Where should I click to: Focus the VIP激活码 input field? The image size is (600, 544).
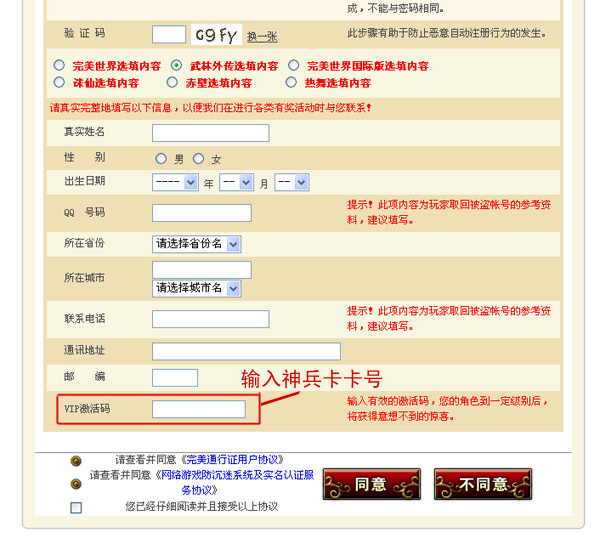tap(198, 409)
